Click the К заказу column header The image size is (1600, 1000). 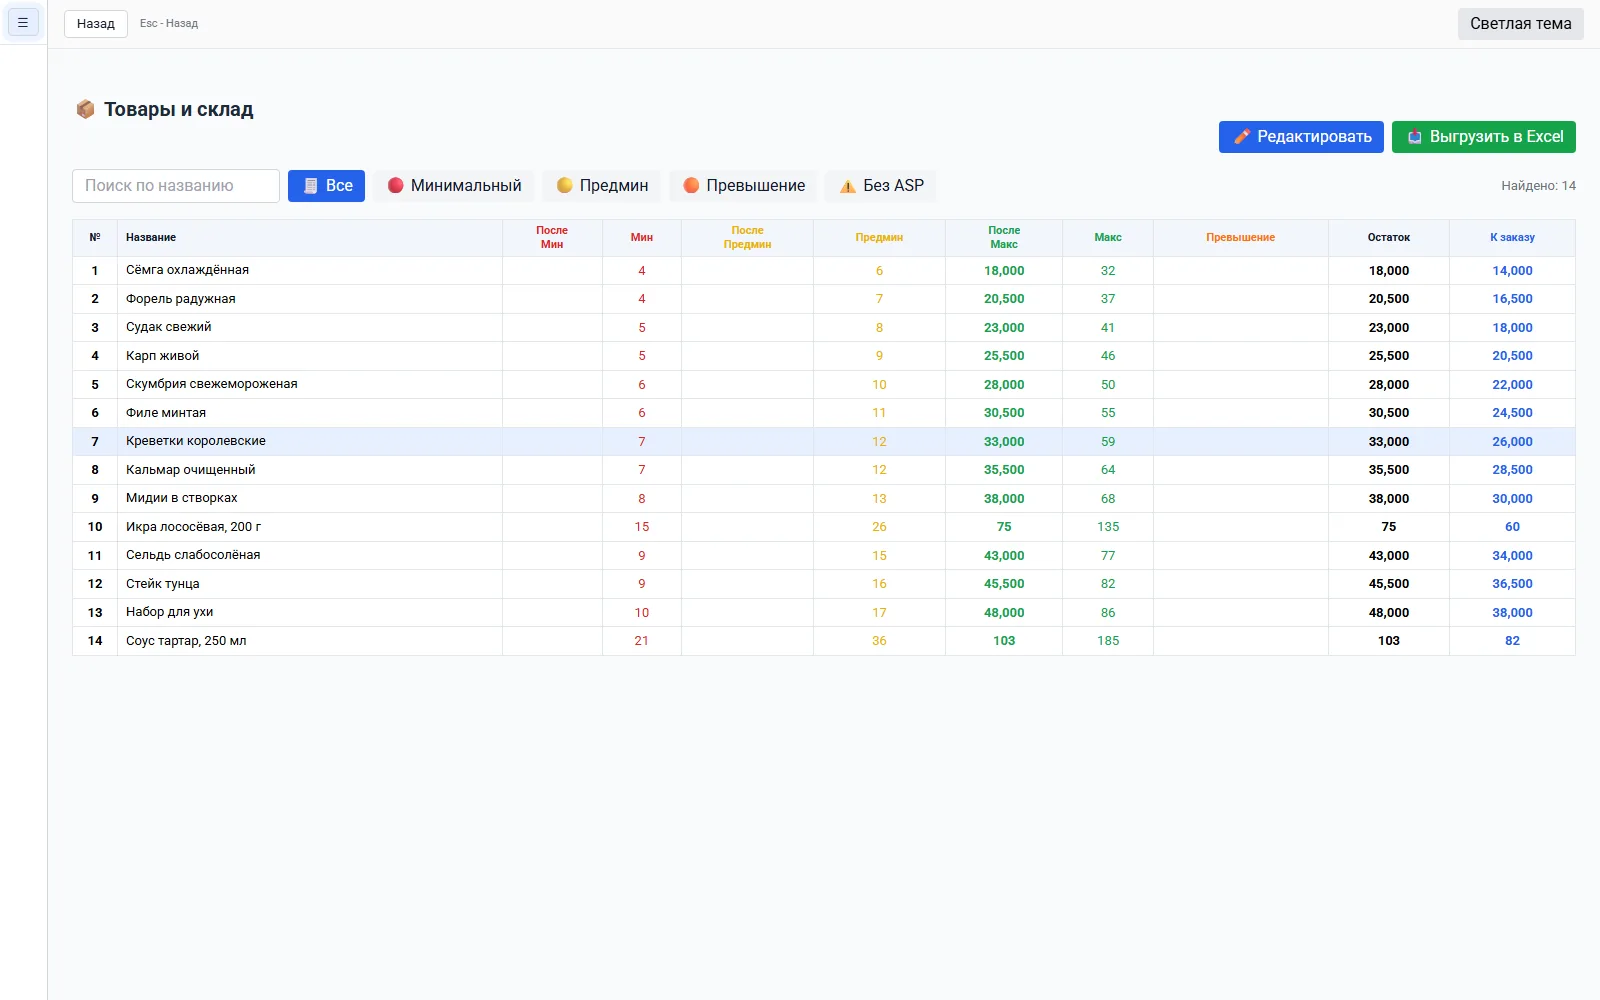coord(1512,238)
